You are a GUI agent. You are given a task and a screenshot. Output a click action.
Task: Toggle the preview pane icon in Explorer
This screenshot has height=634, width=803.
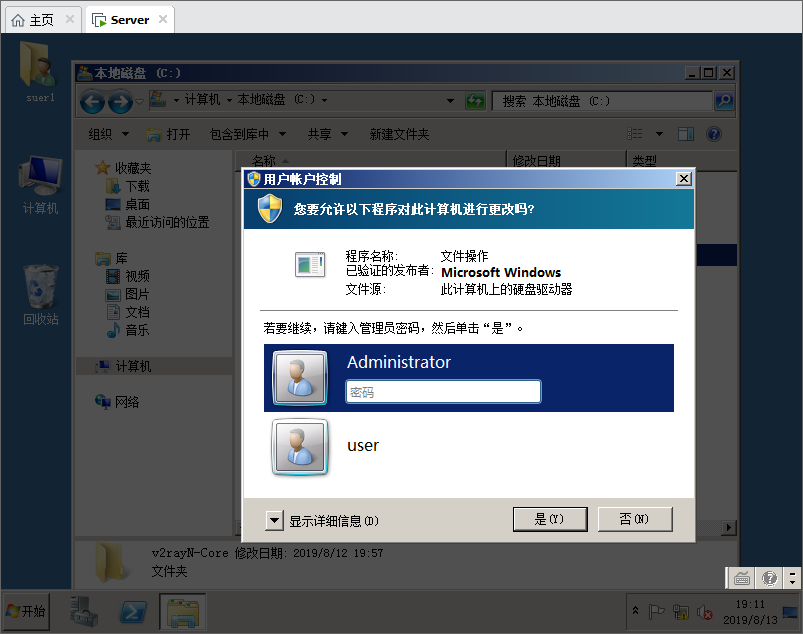(686, 134)
